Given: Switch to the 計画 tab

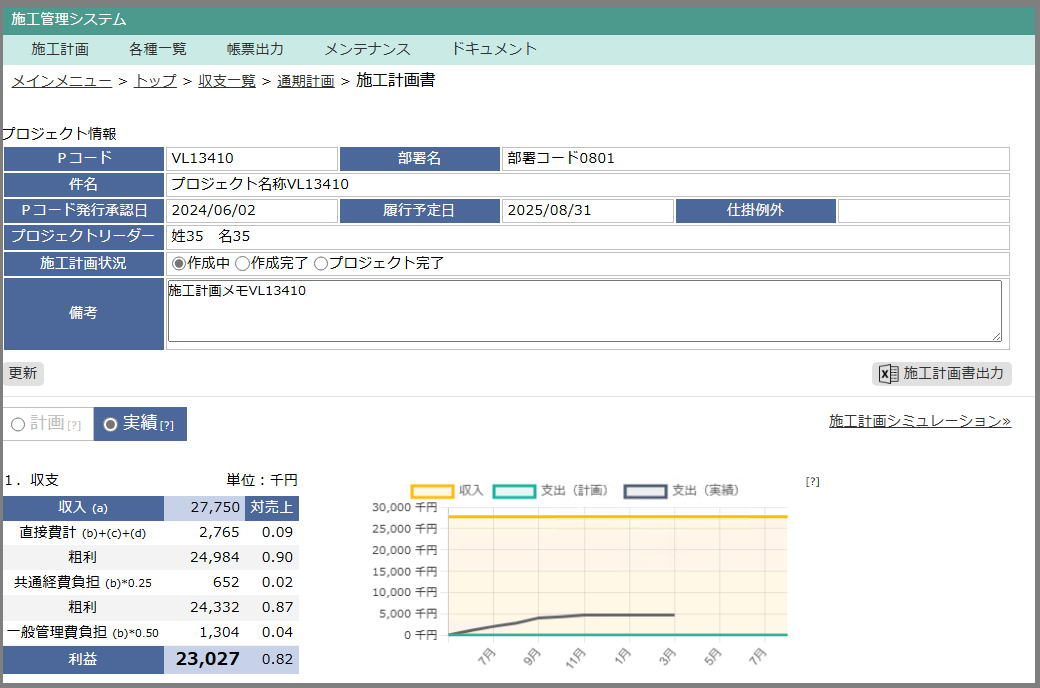Looking at the screenshot, I should tap(48, 423).
